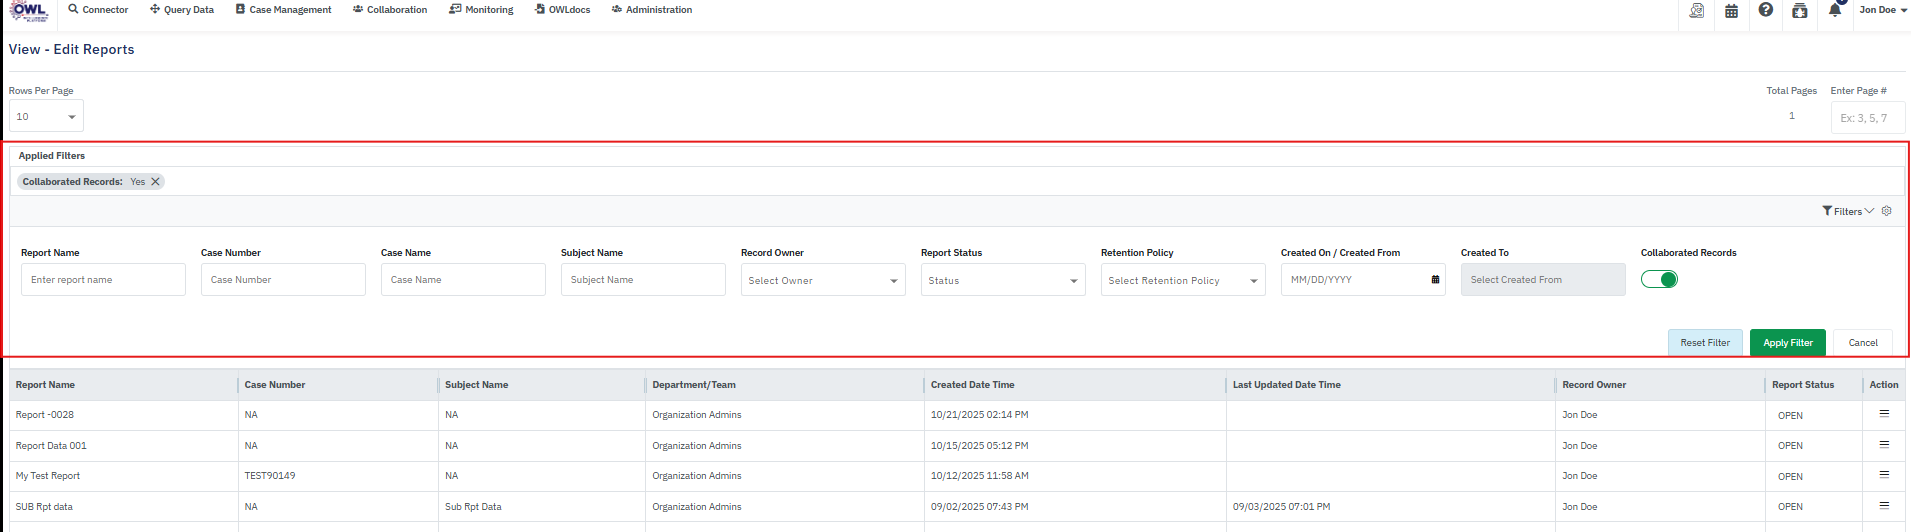The width and height of the screenshot is (1911, 532).
Task: Click the report stamp icon in header
Action: tap(1697, 11)
